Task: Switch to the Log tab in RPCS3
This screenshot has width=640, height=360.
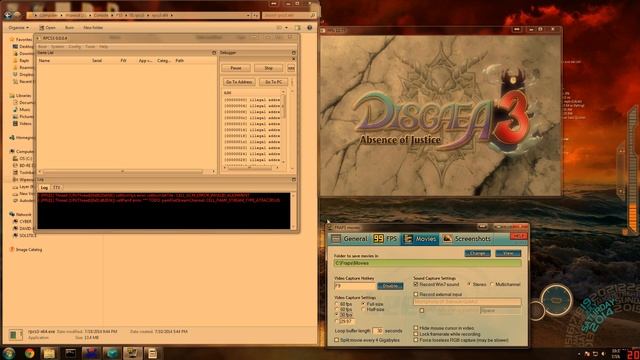Action: (44, 188)
